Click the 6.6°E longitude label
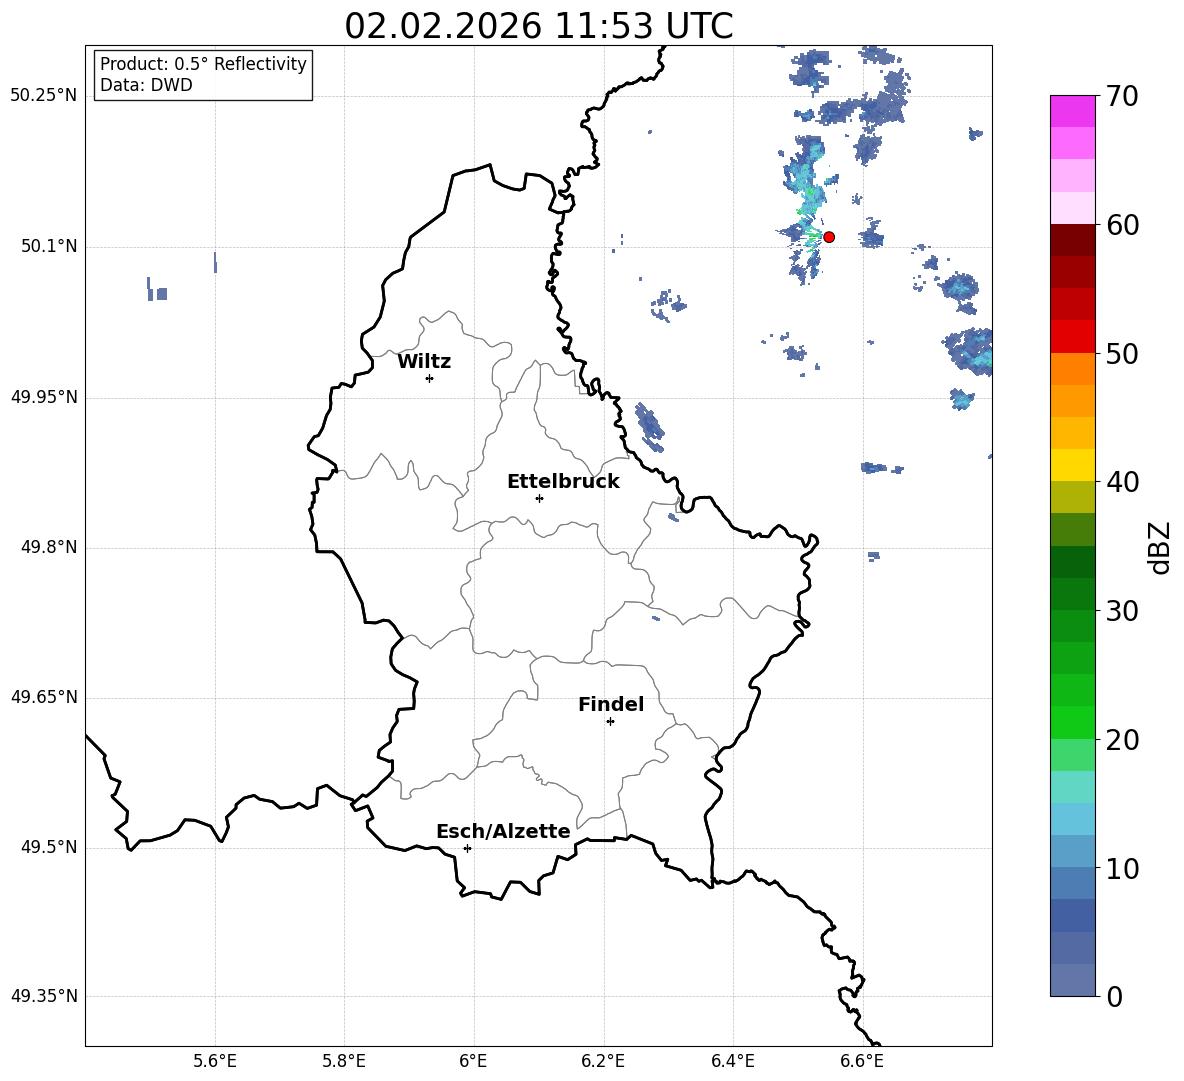This screenshot has width=1184, height=1081. 862,1061
